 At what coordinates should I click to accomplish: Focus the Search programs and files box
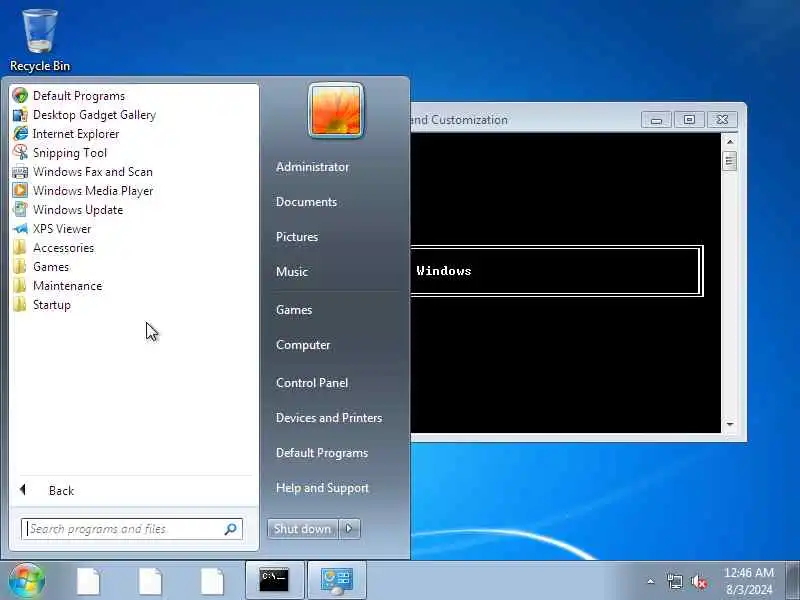coord(132,529)
